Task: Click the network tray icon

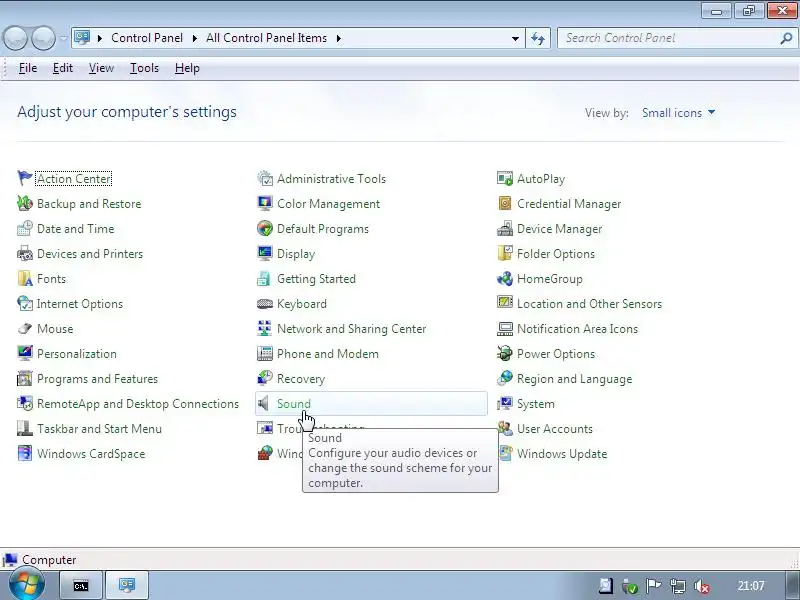Action: click(x=678, y=586)
